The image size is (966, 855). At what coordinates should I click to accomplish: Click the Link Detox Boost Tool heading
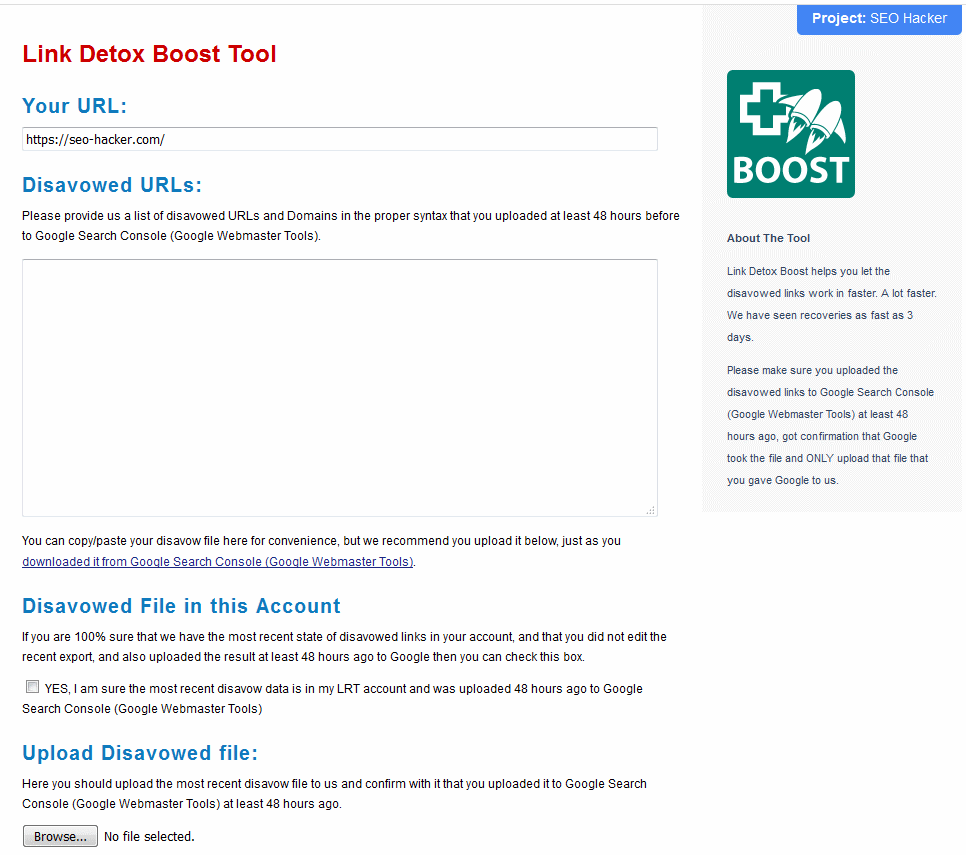[149, 54]
